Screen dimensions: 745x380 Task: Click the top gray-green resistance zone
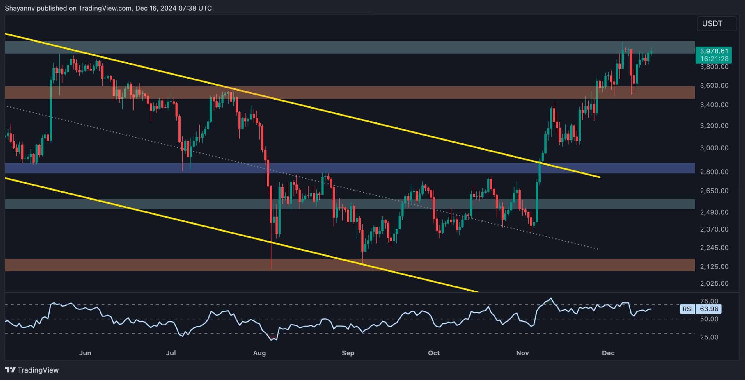(349, 47)
